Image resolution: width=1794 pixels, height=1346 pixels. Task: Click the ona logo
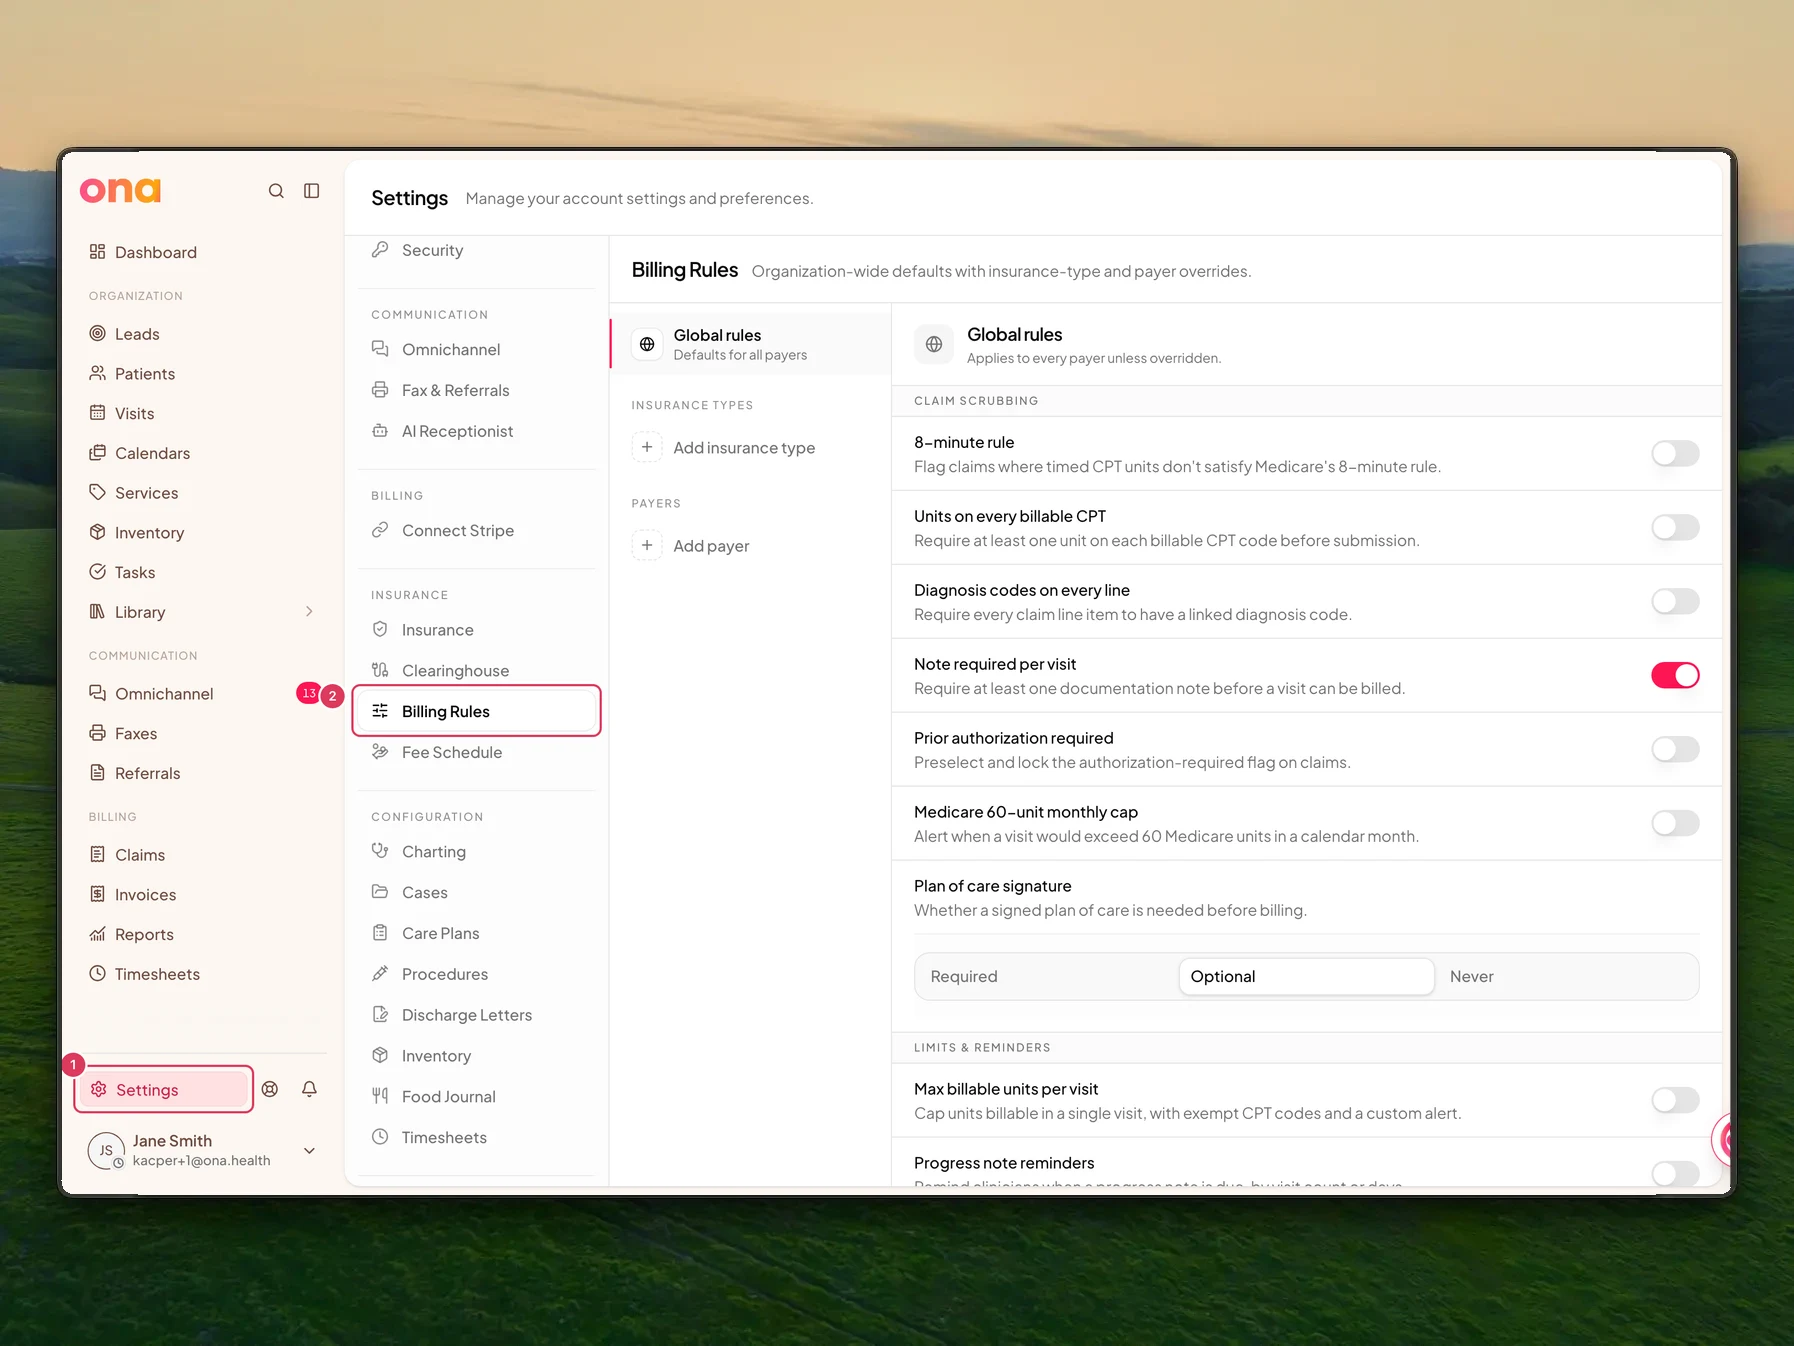click(x=120, y=190)
